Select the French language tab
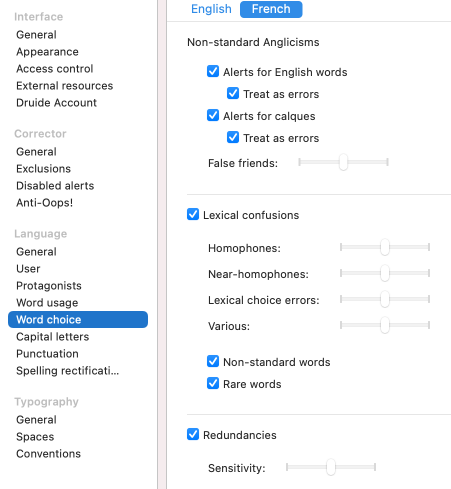The image size is (451, 489). (271, 9)
